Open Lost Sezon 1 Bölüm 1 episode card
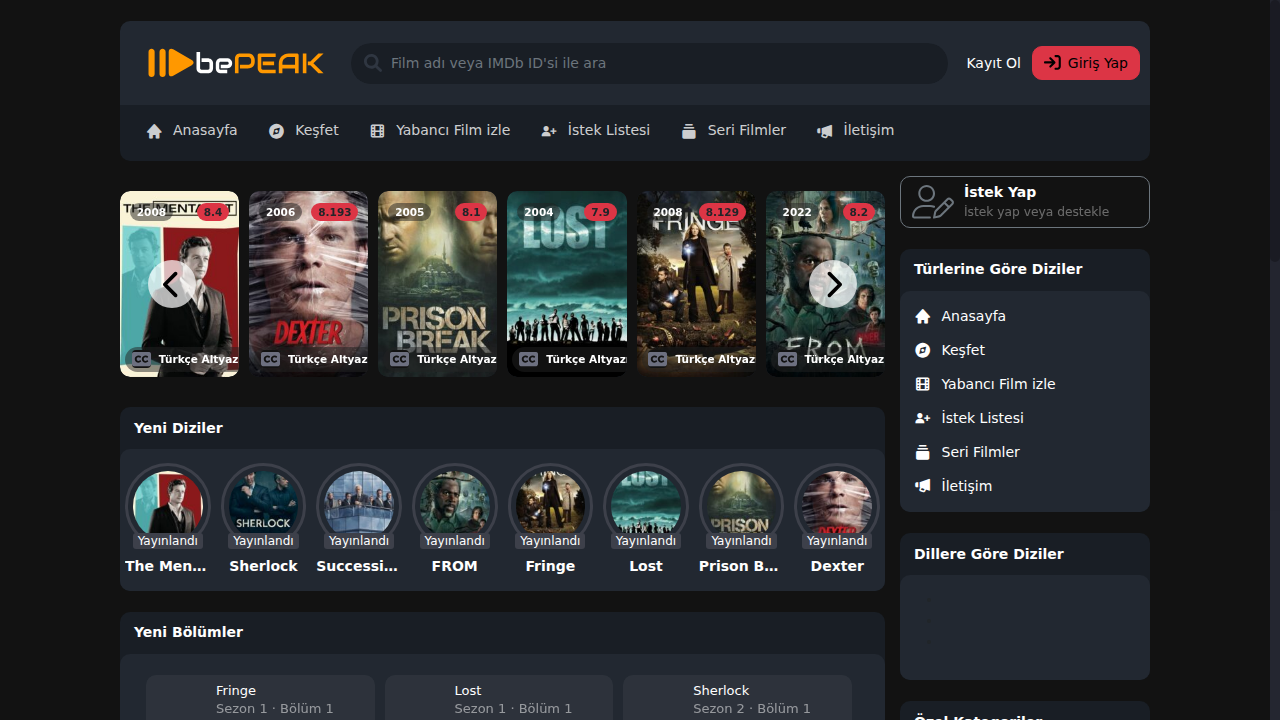This screenshot has width=1280, height=720. (499, 698)
